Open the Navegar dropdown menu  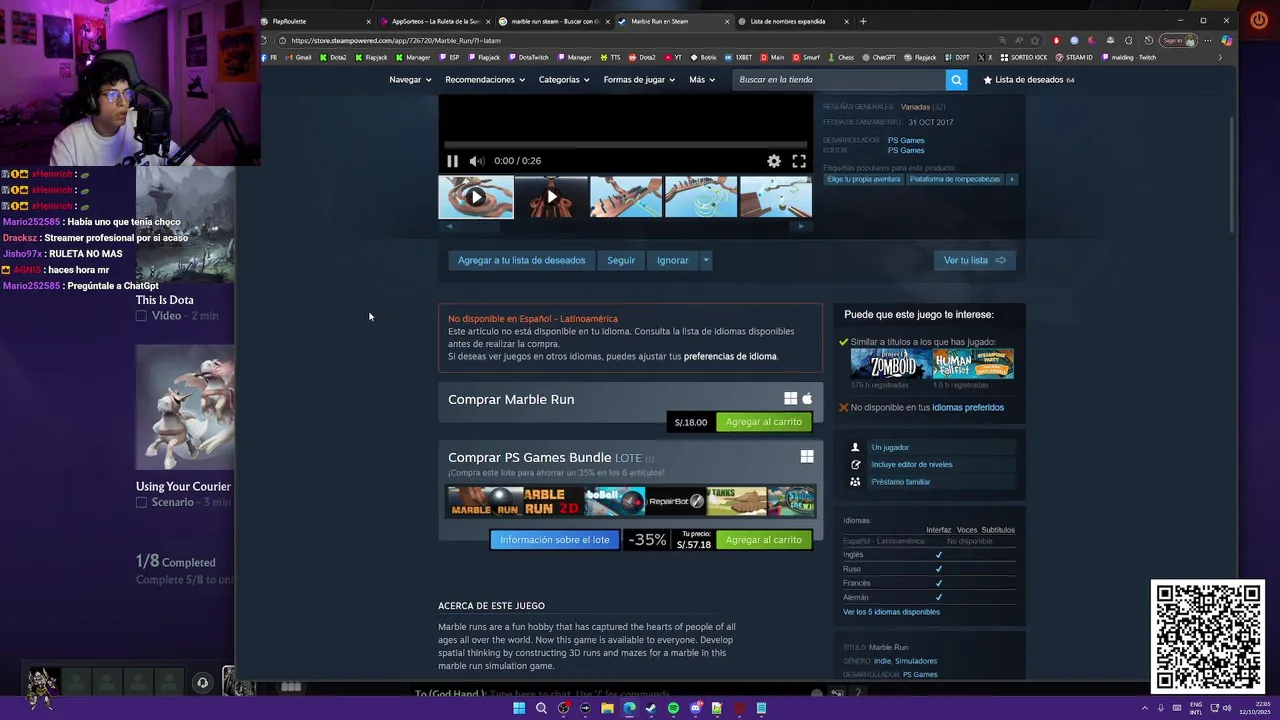pyautogui.click(x=410, y=80)
